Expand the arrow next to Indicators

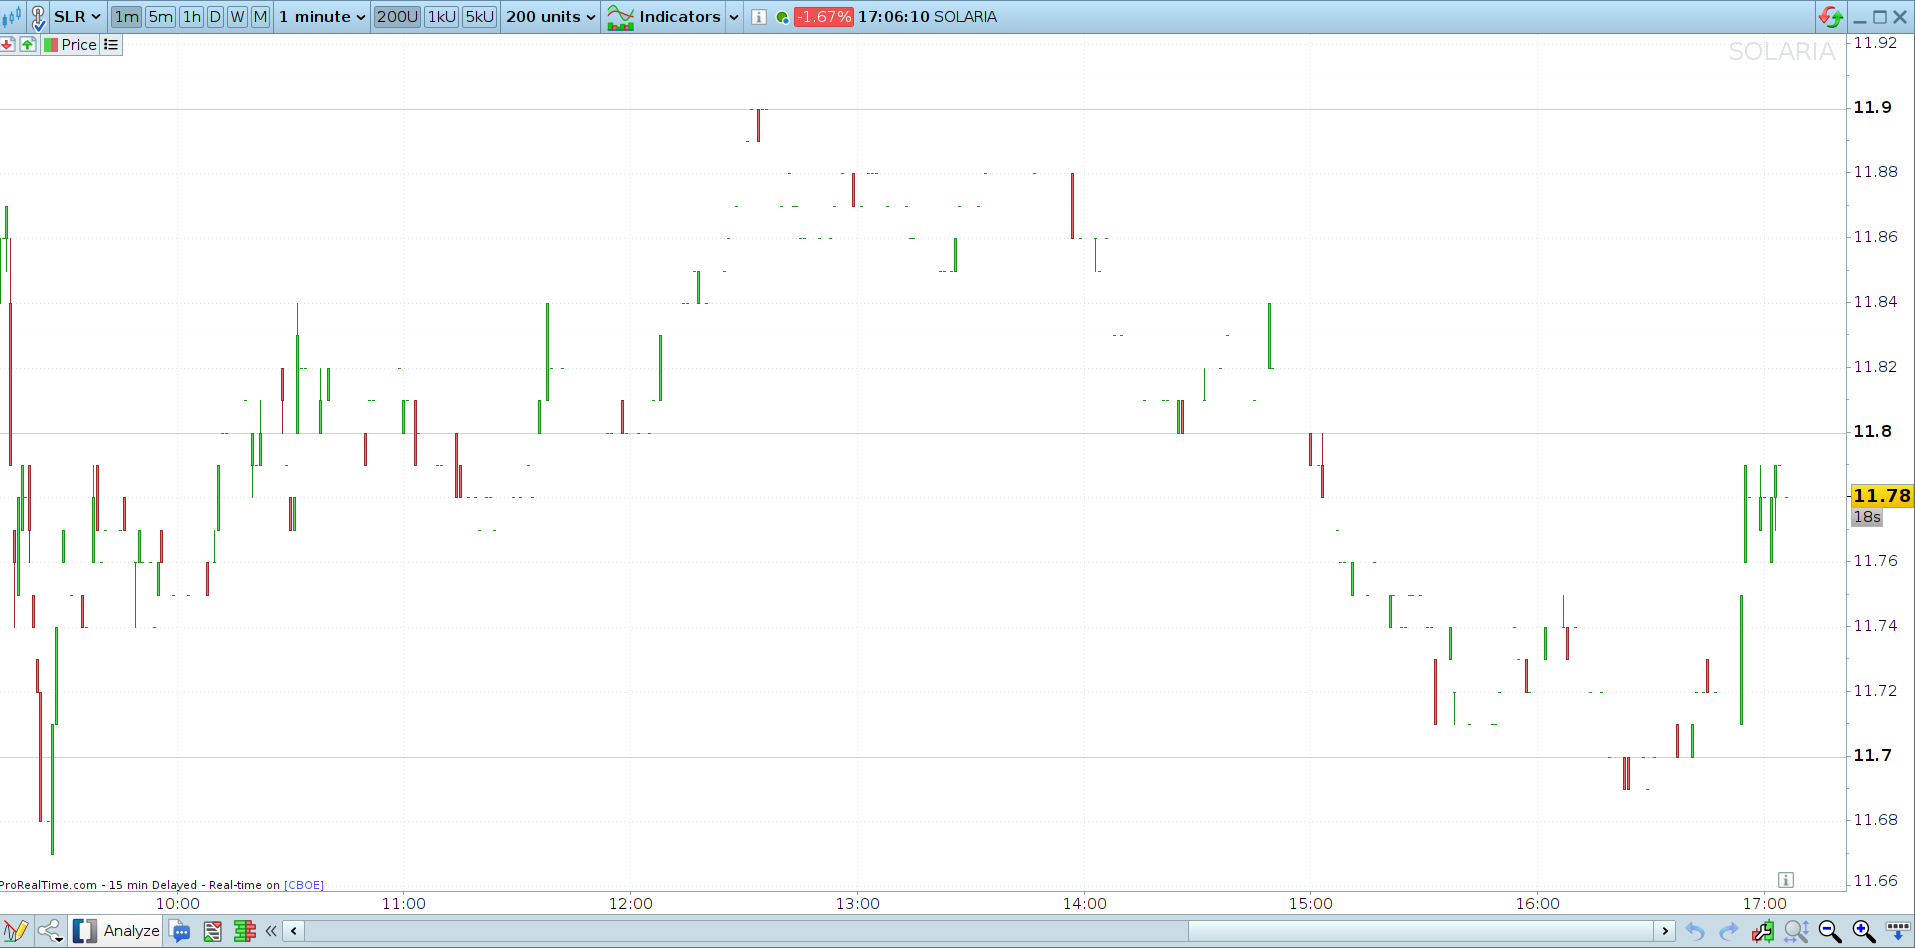[734, 17]
